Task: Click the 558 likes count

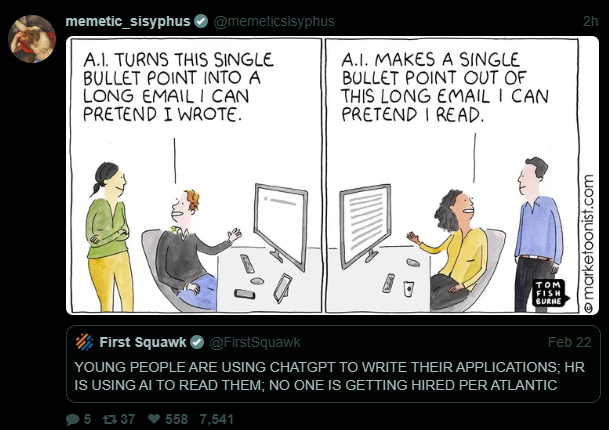Action: 176,419
